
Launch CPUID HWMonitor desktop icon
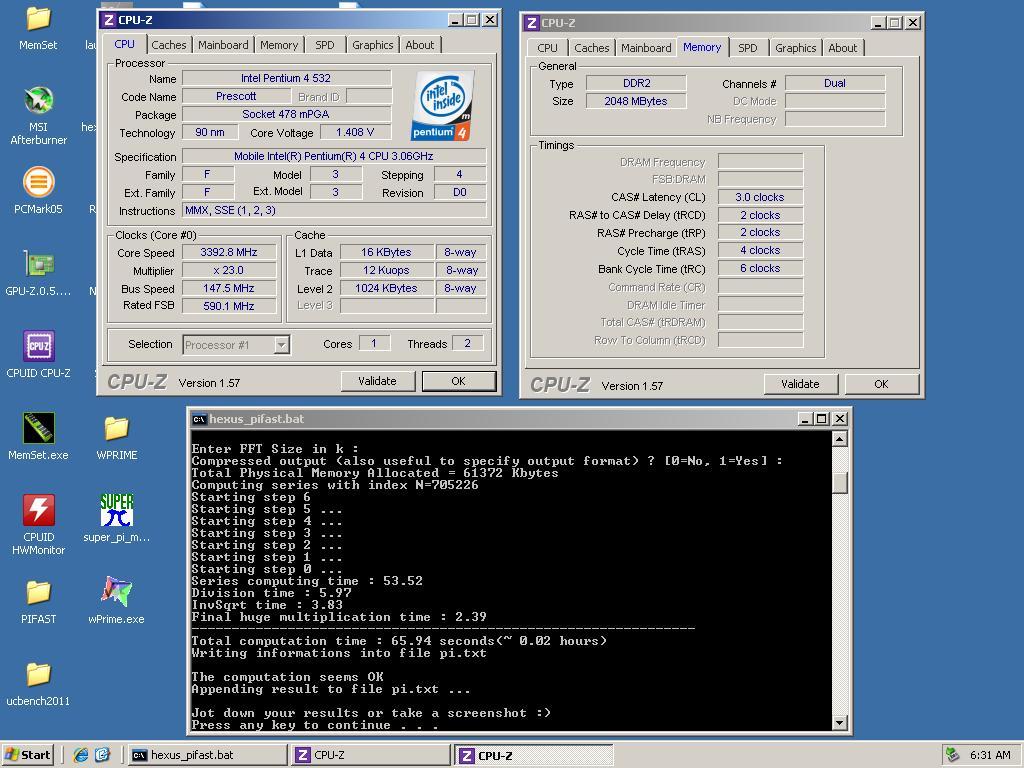click(38, 524)
